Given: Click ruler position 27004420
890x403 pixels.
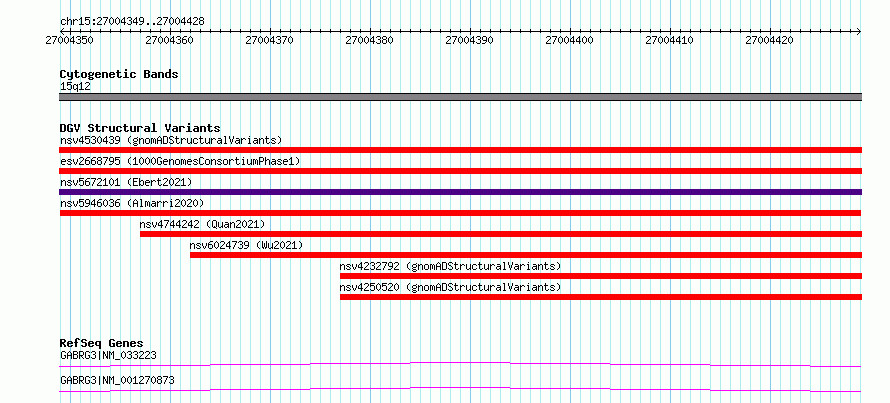Looking at the screenshot, I should (x=769, y=41).
